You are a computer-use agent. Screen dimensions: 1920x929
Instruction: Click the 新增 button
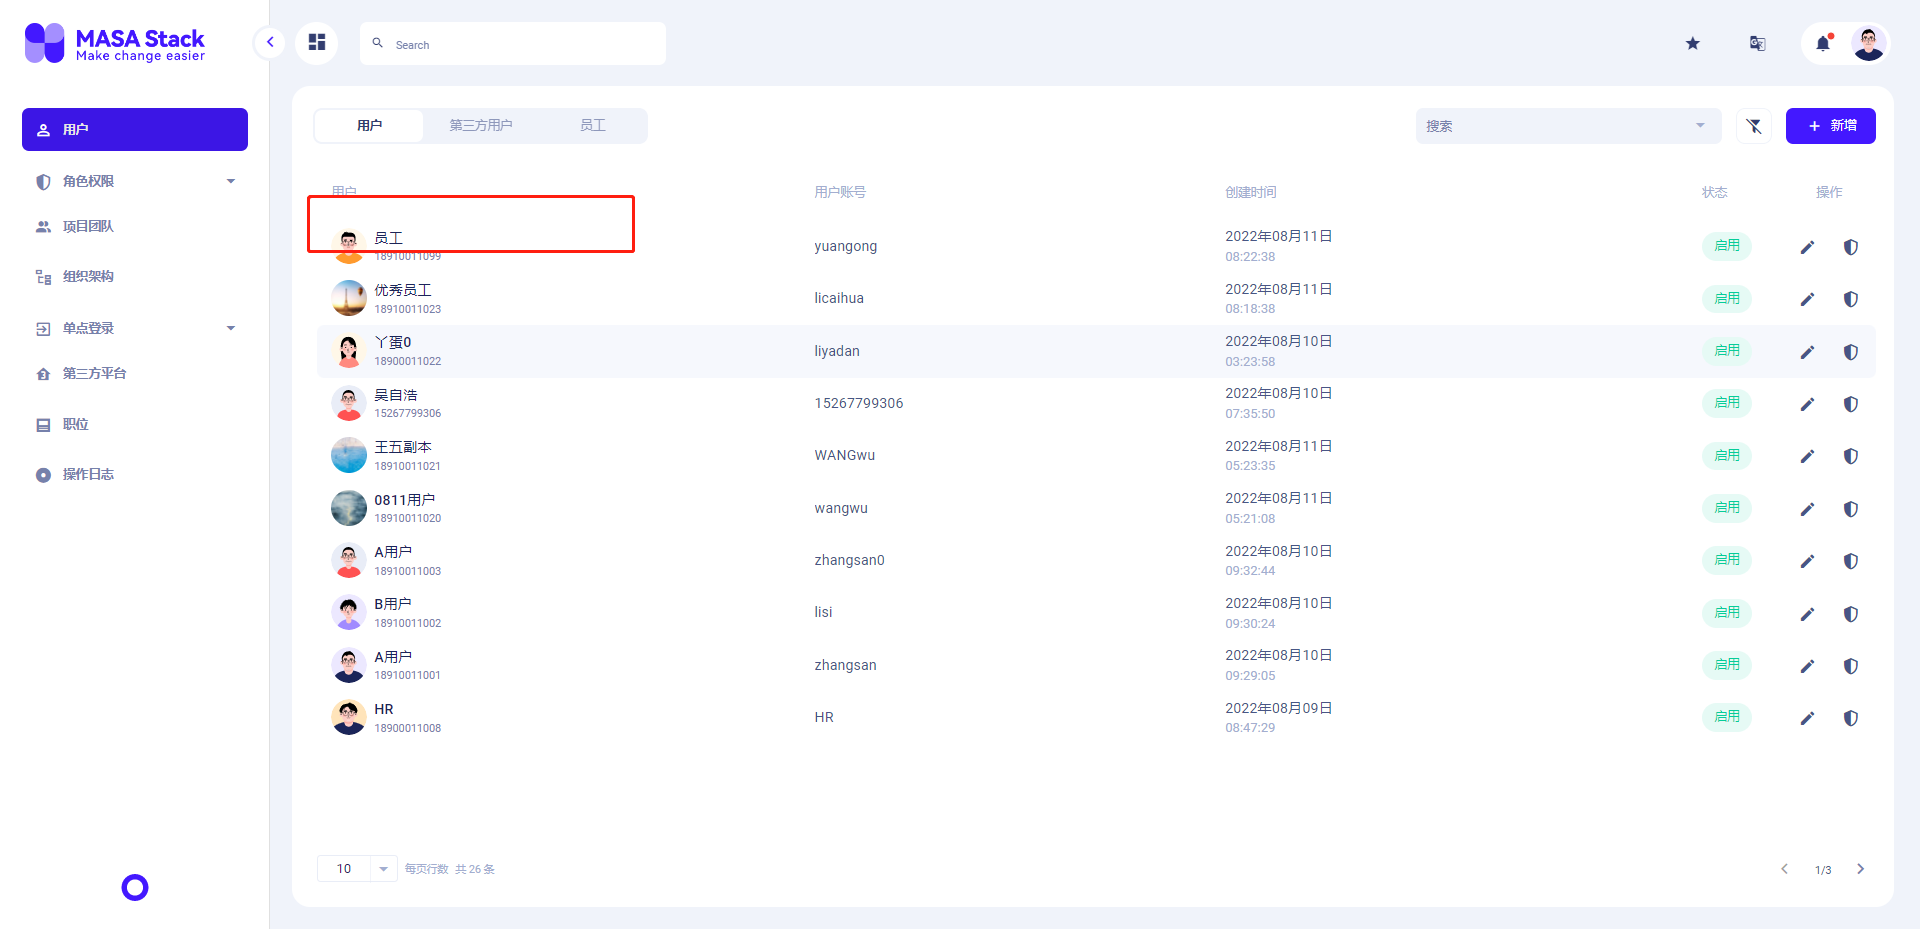1831,126
